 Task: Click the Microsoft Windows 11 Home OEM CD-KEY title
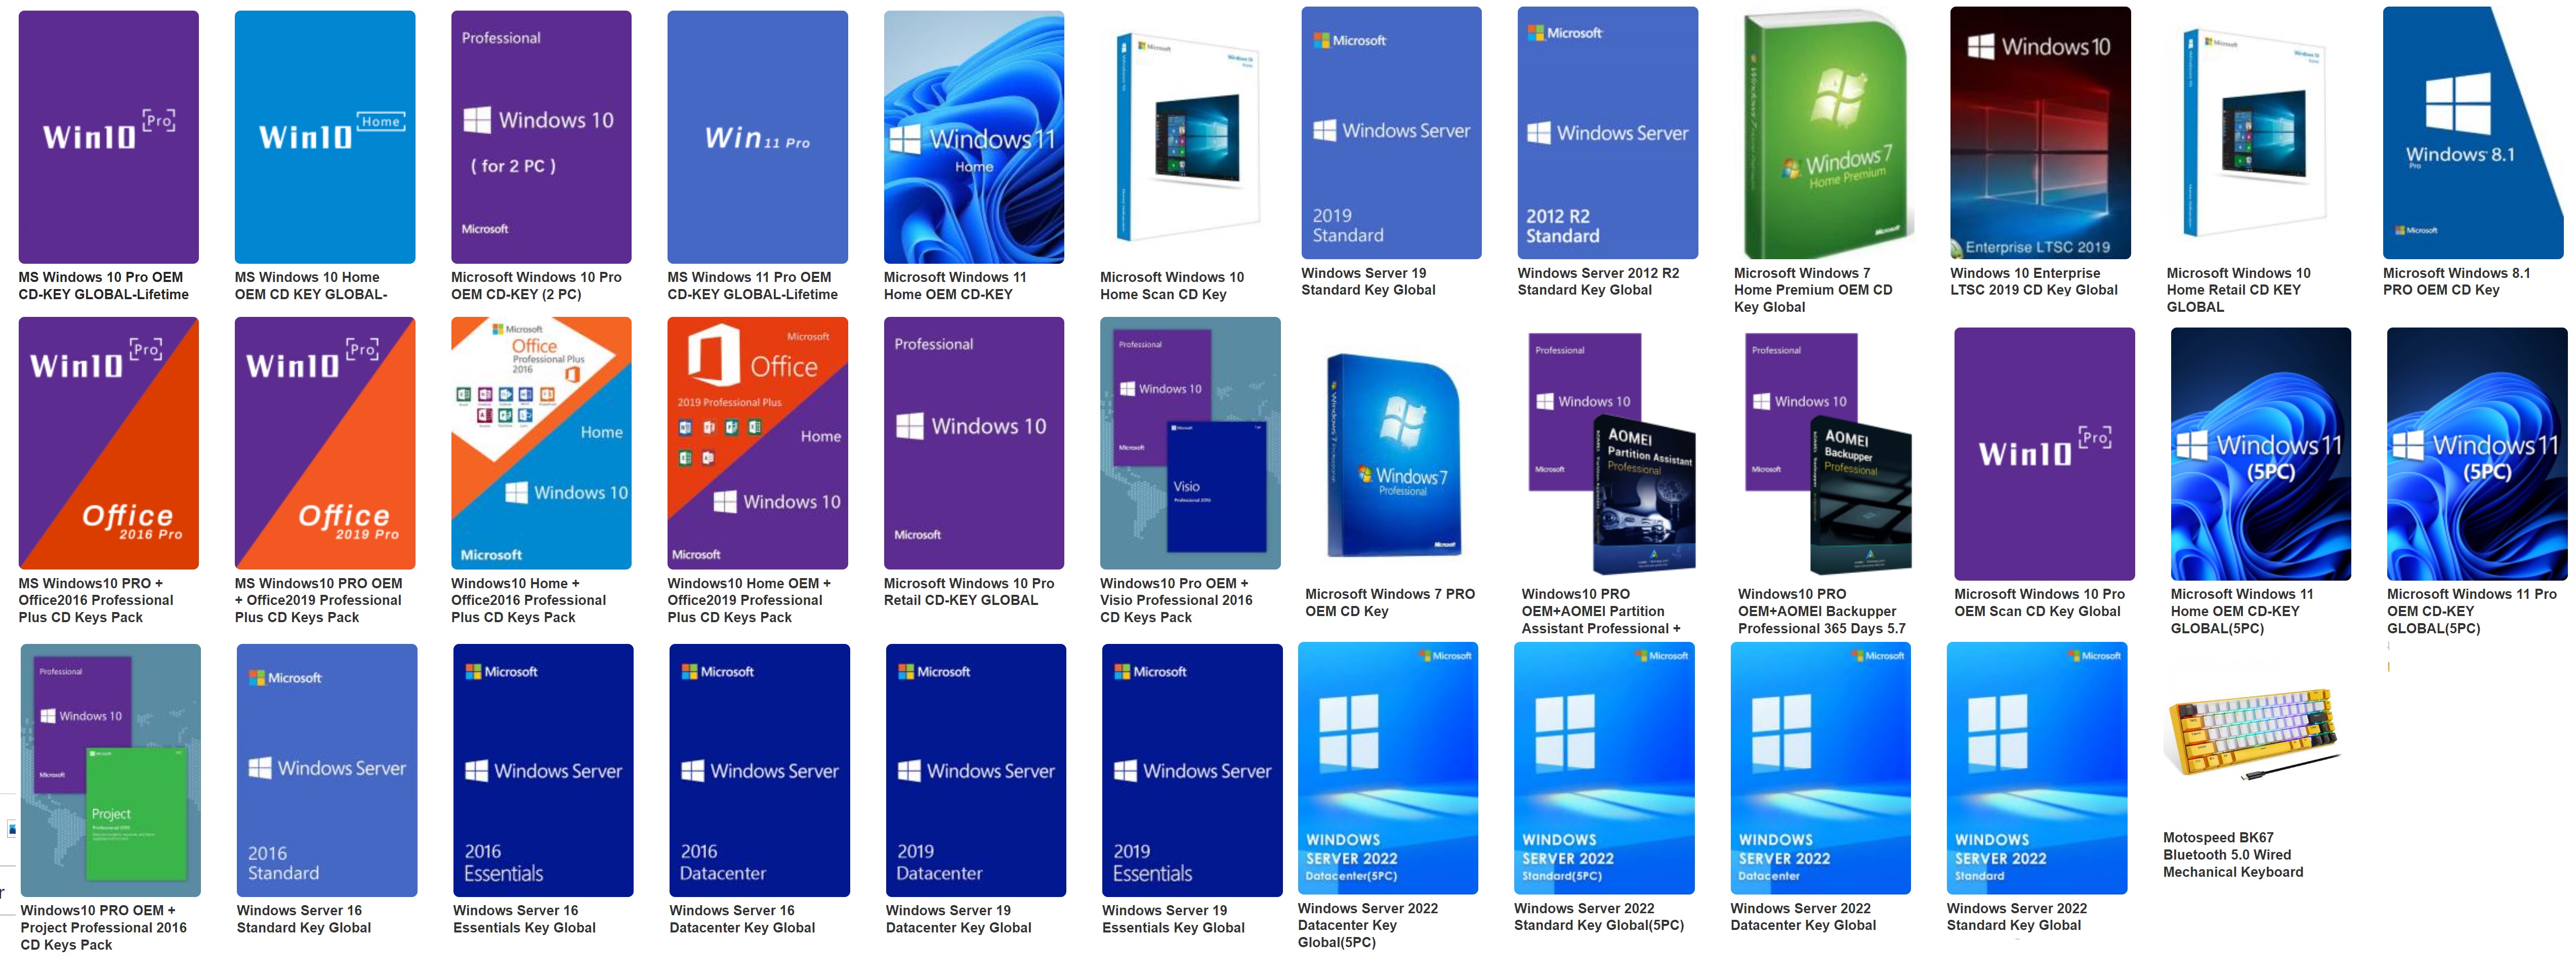coord(954,286)
